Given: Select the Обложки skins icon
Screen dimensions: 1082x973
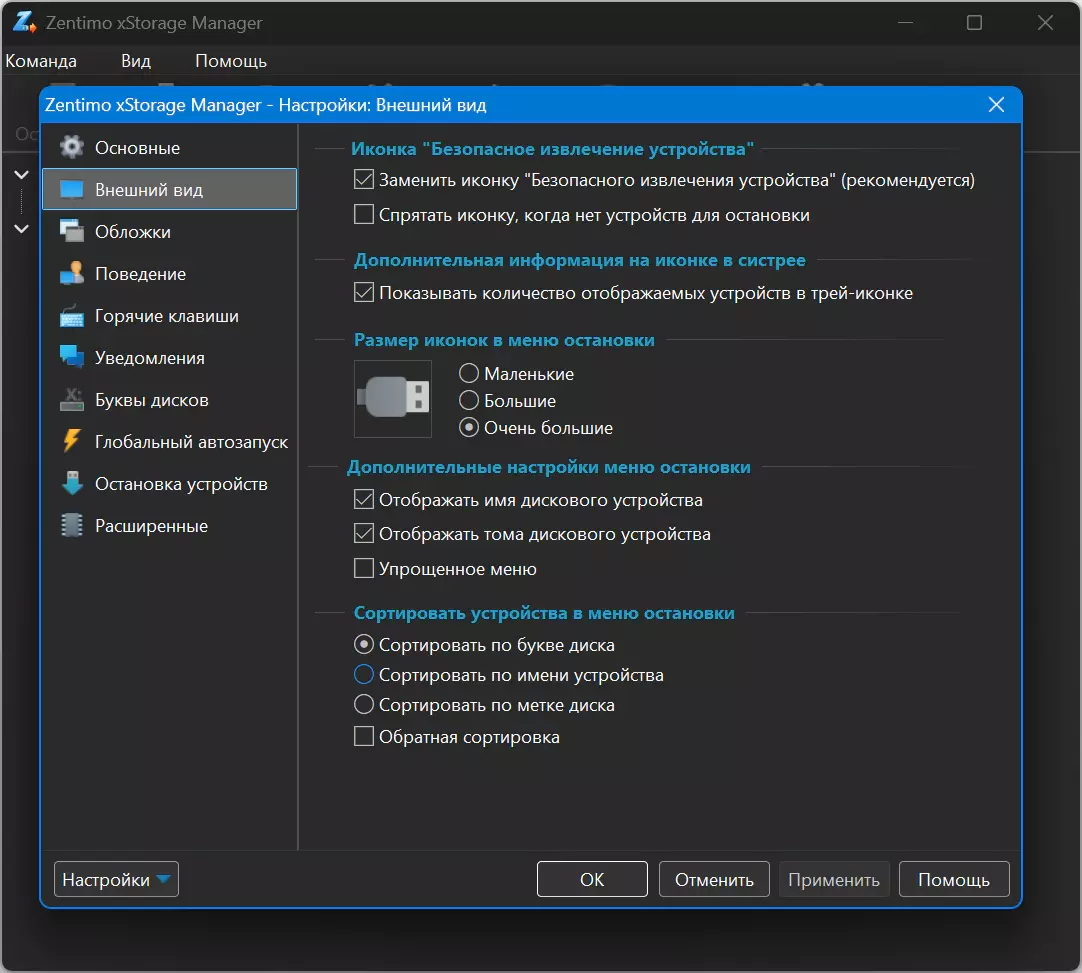Looking at the screenshot, I should point(72,231).
